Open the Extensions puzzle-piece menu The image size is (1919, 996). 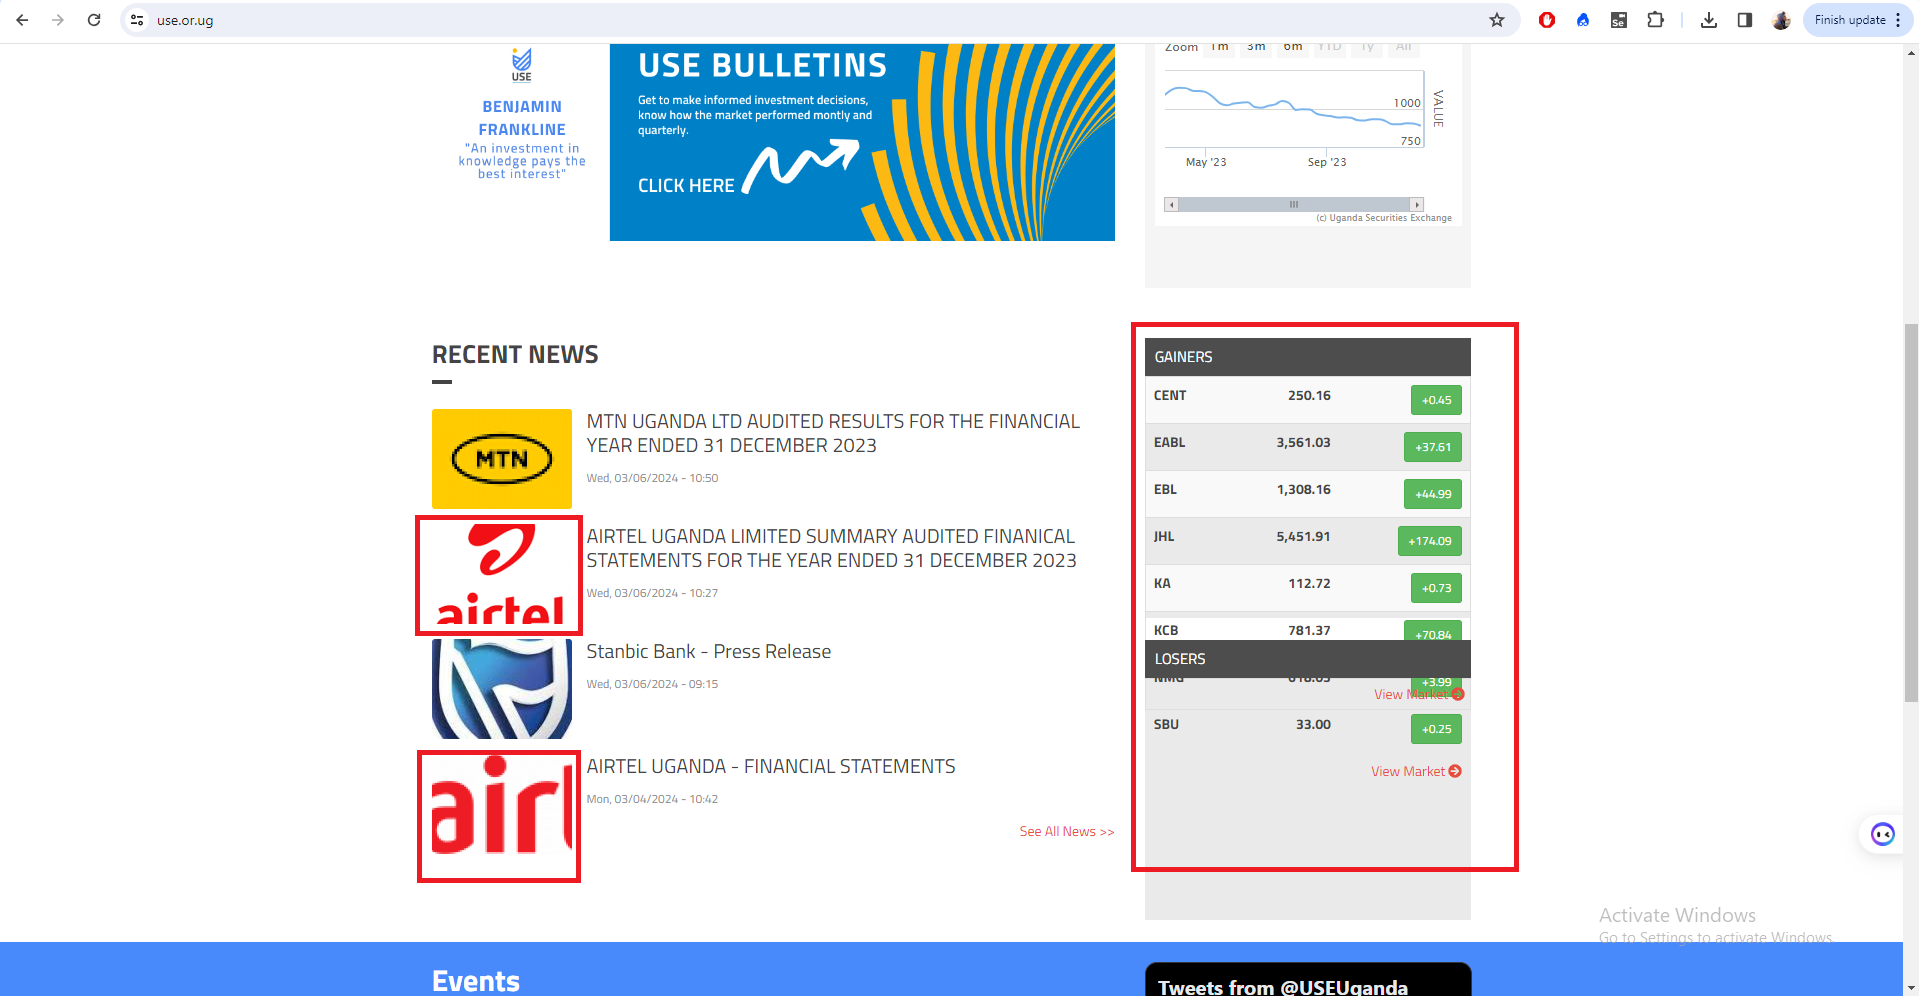pos(1656,20)
